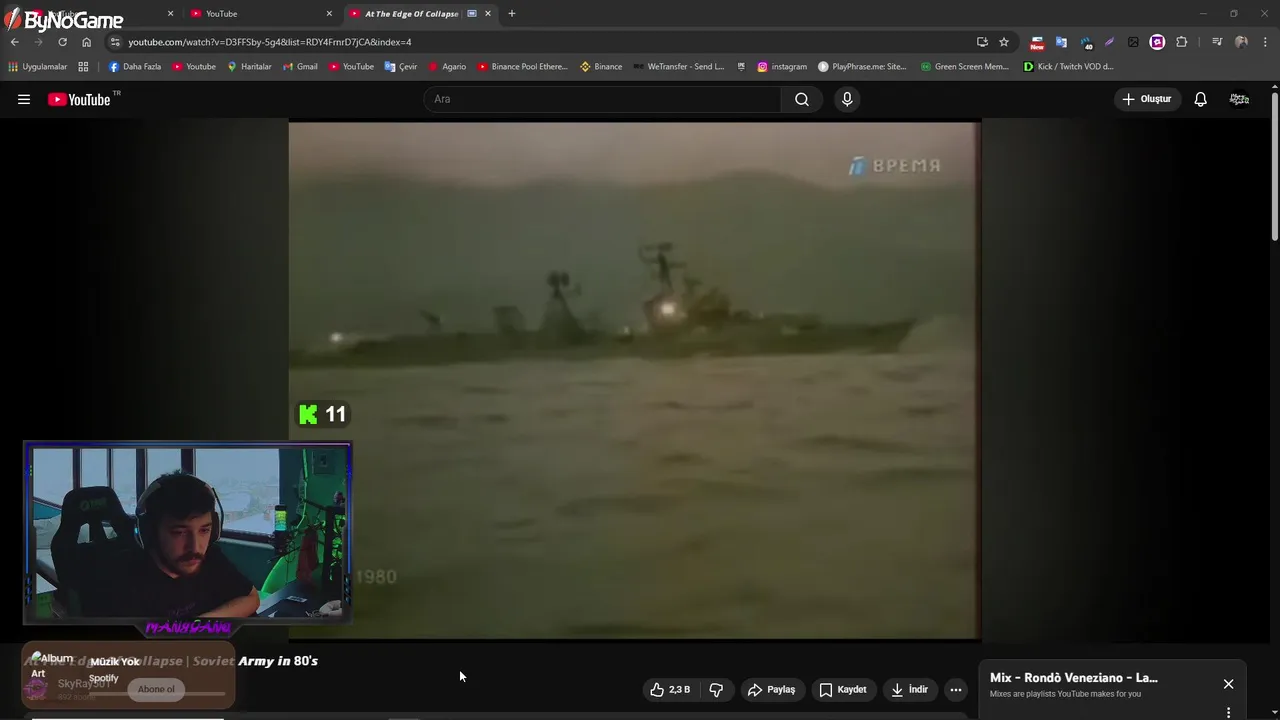Image resolution: width=1280 pixels, height=720 pixels.
Task: Install app icon in address bar
Action: pyautogui.click(x=982, y=42)
